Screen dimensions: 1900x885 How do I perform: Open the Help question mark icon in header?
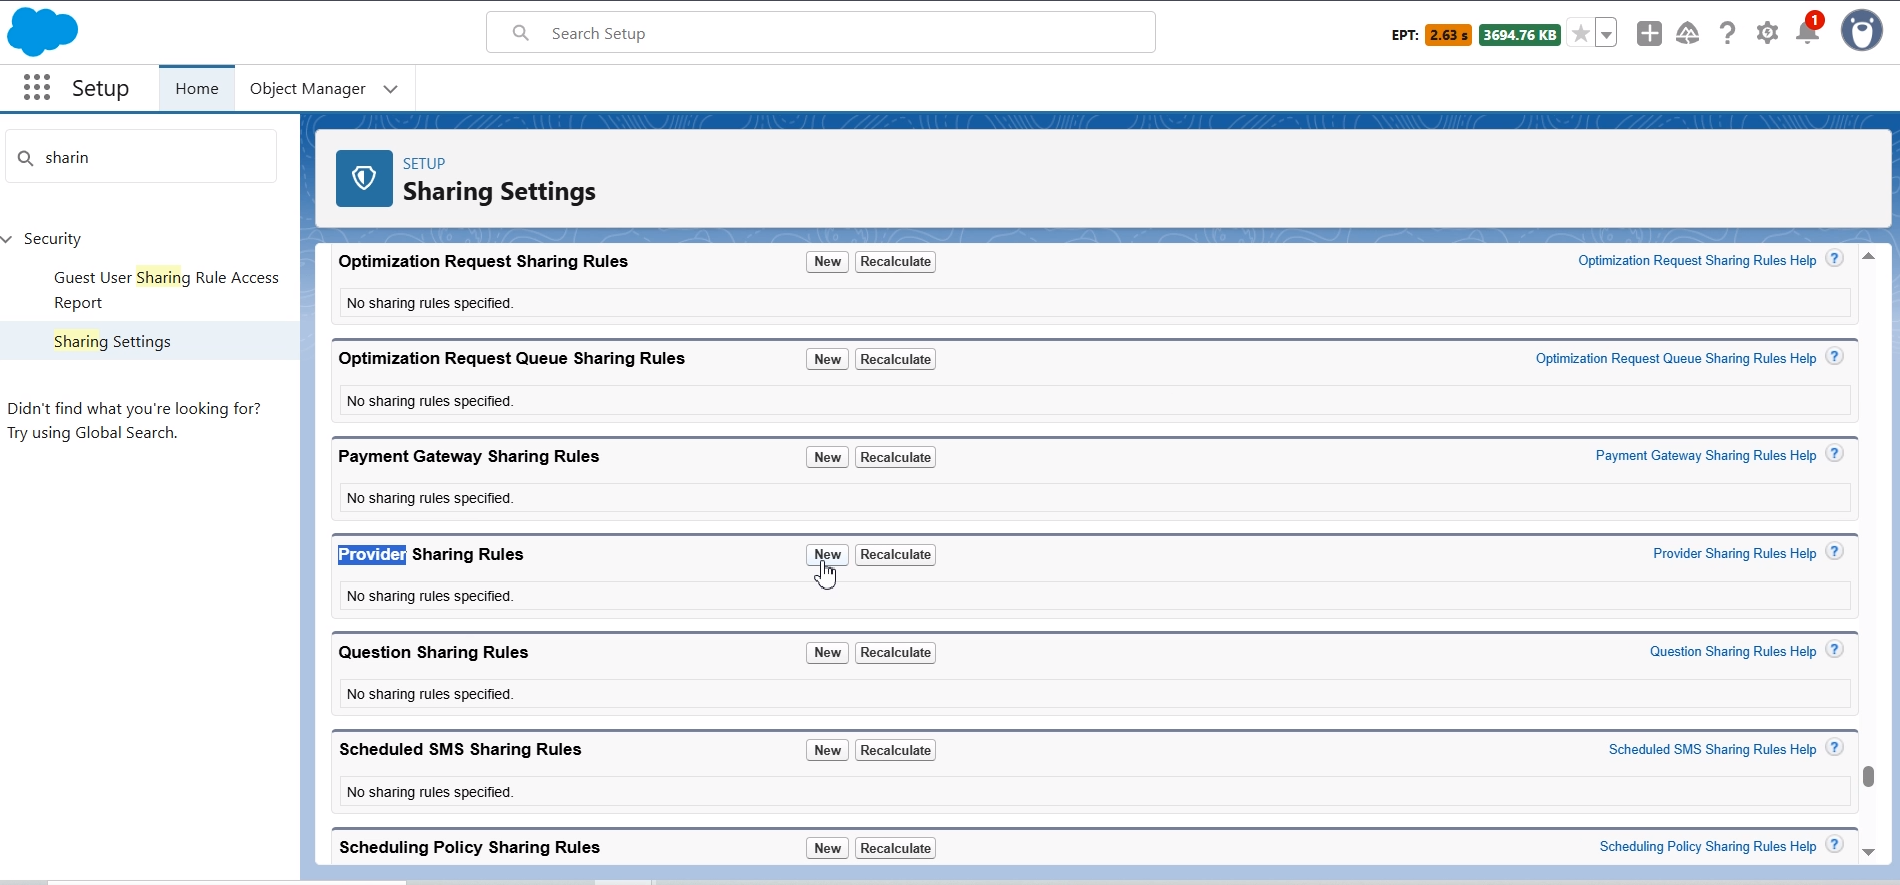click(1727, 34)
